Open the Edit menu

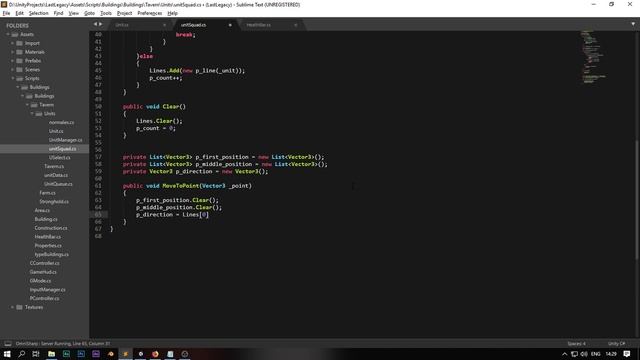point(19,13)
